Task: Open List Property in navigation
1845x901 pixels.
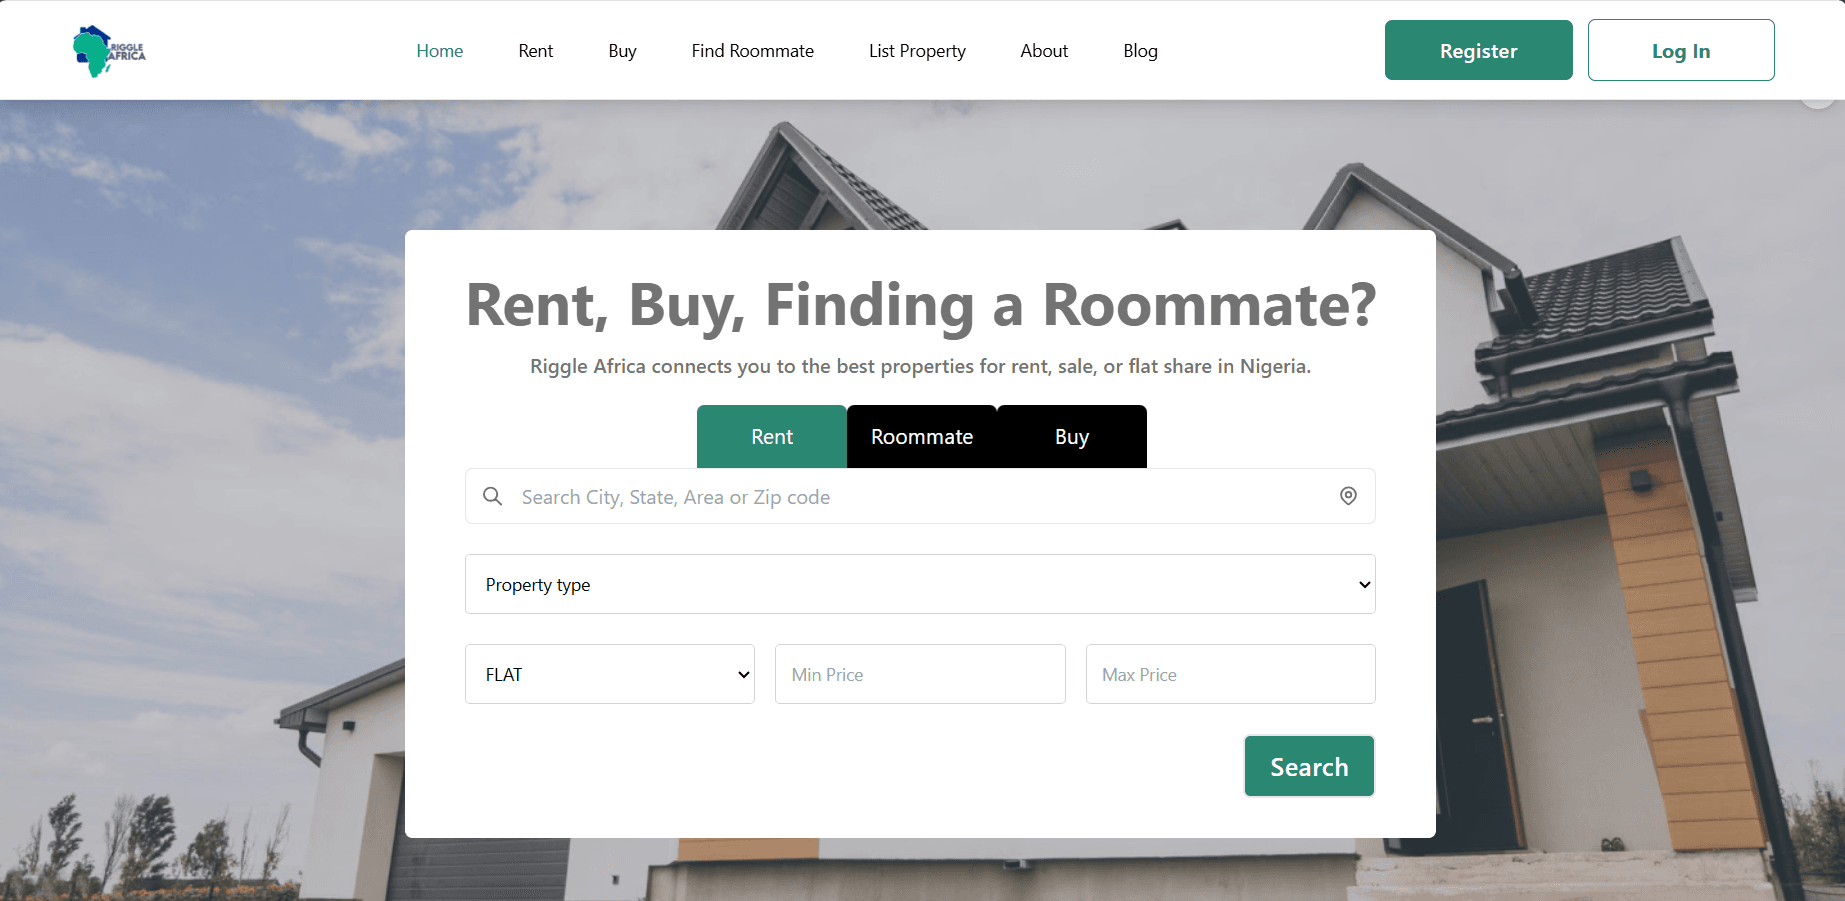Action: [917, 51]
